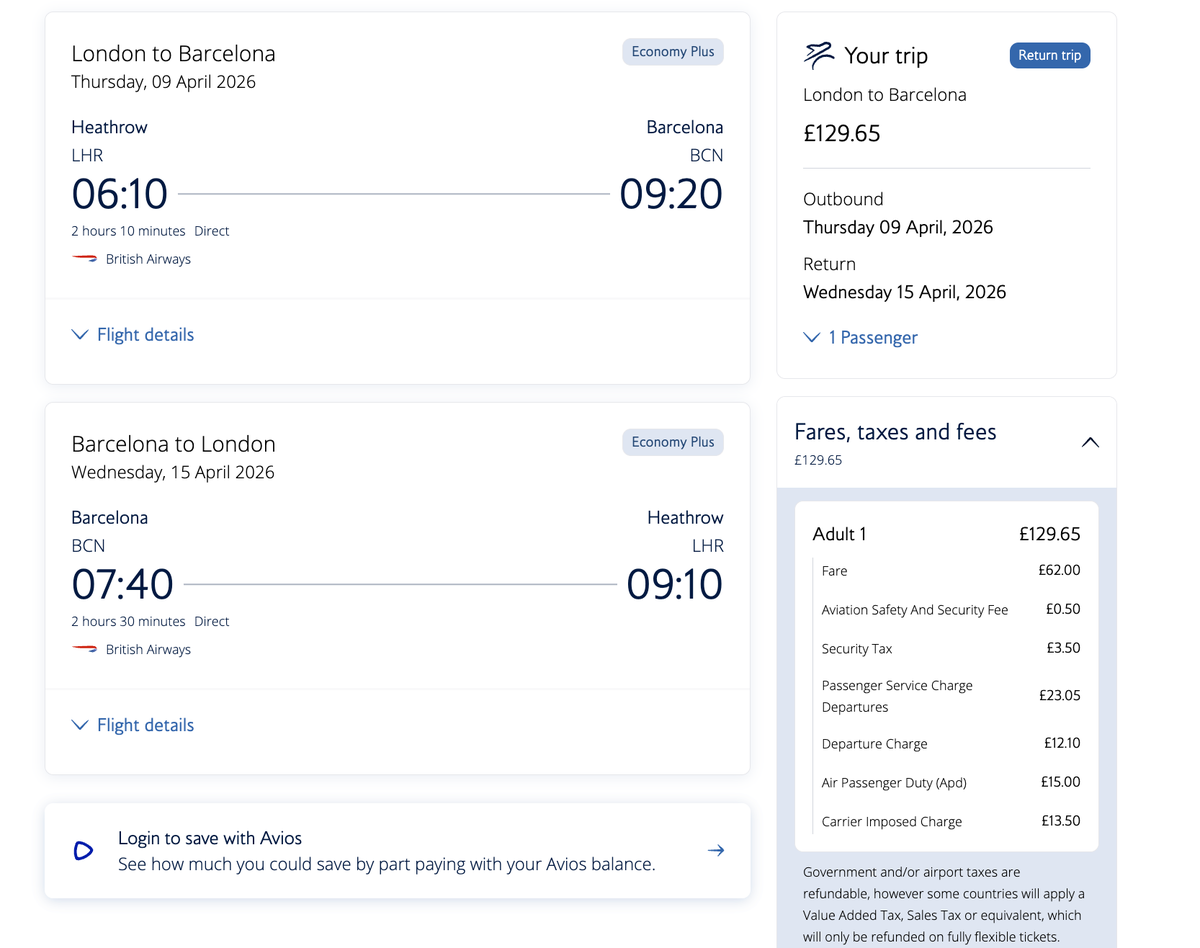Click the arrow on the Avios savings banner
Screen dimensions: 1200x948
[x=716, y=850]
